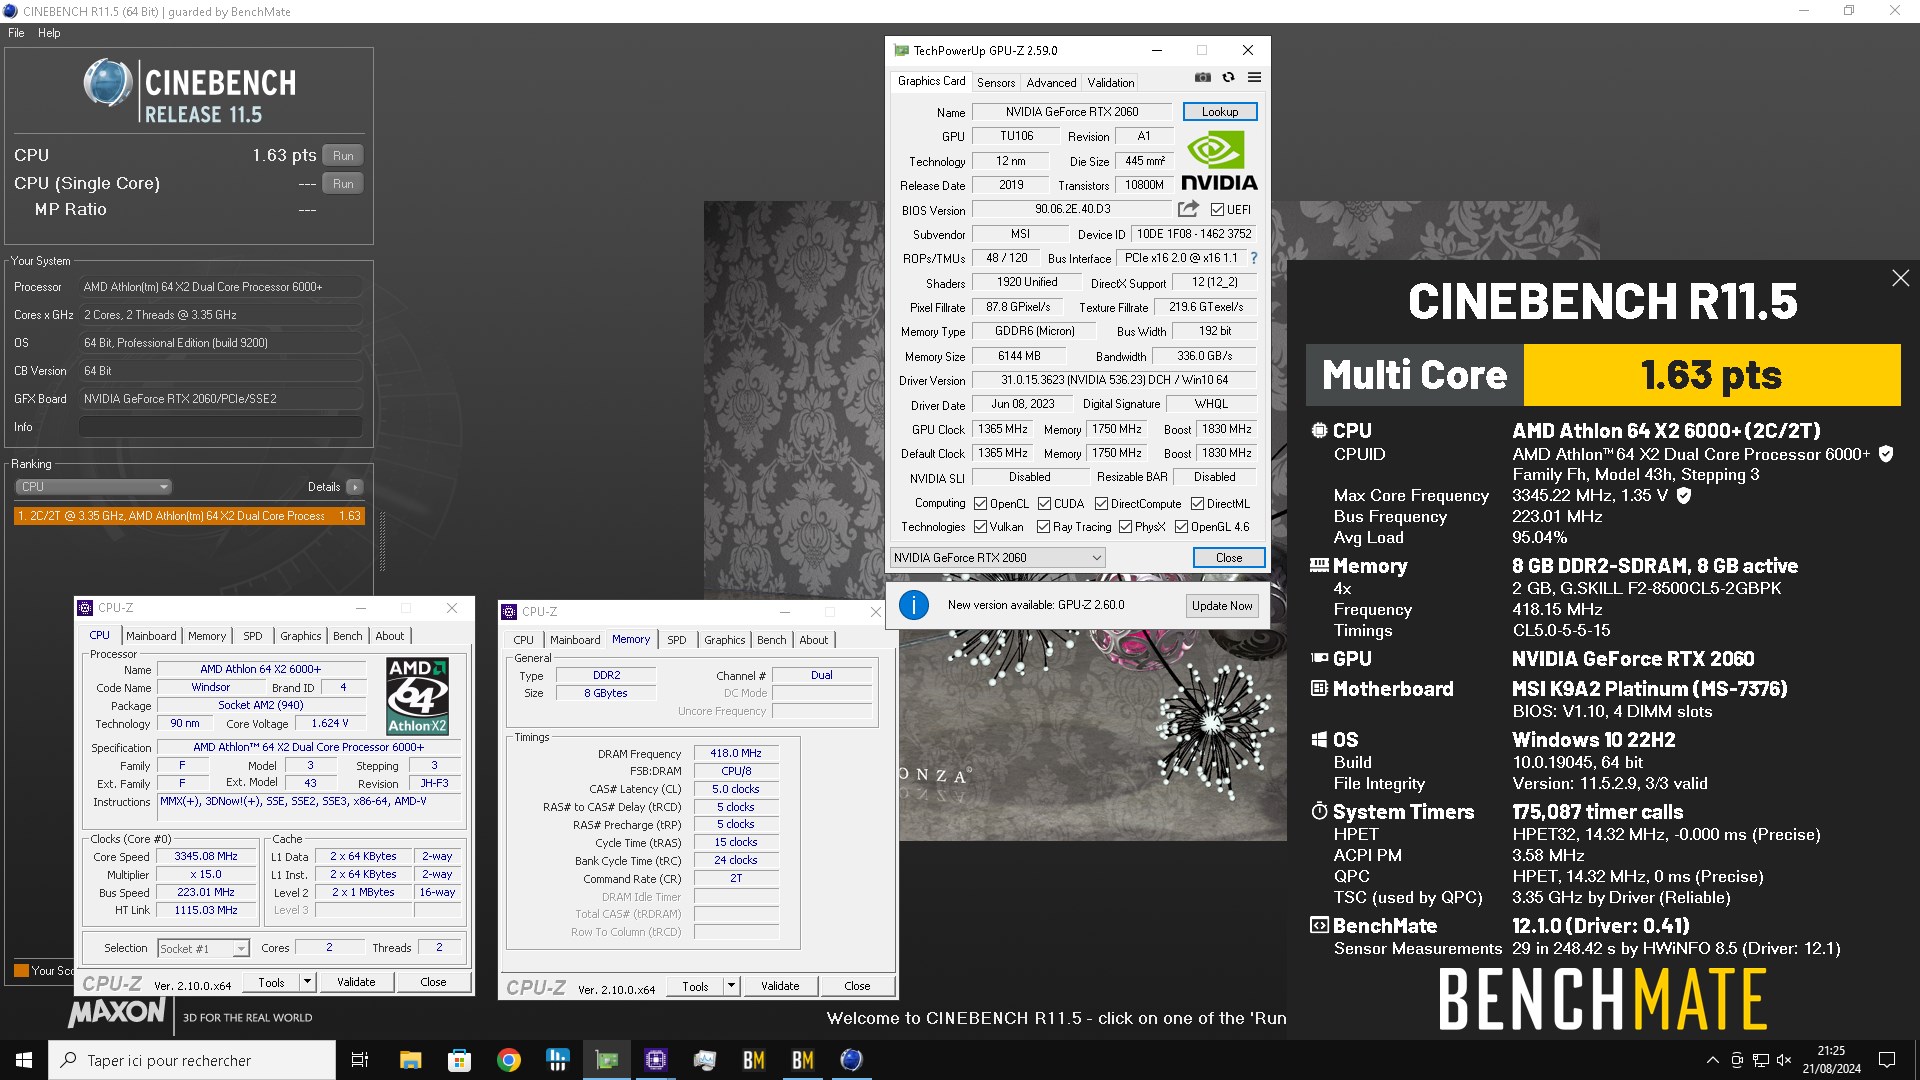Toggle the PhysX checkbox

coord(1125,527)
